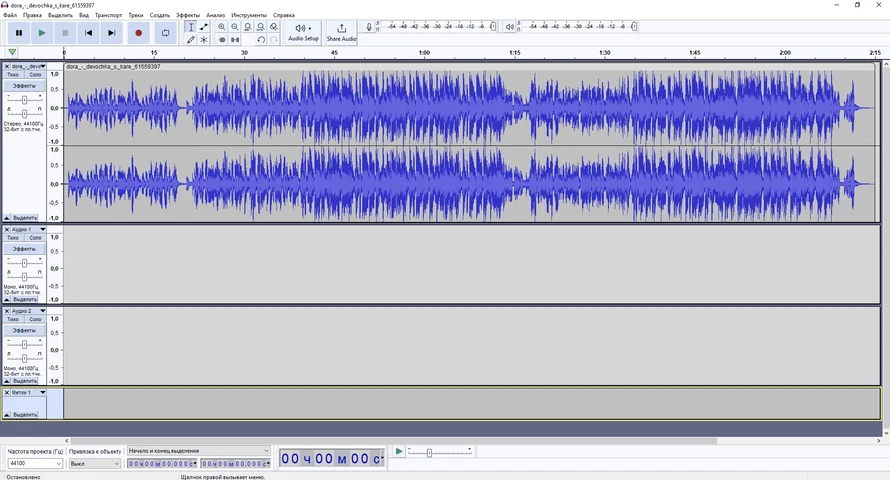Solo the Аудио 1 track
This screenshot has height=480, width=890.
point(35,238)
